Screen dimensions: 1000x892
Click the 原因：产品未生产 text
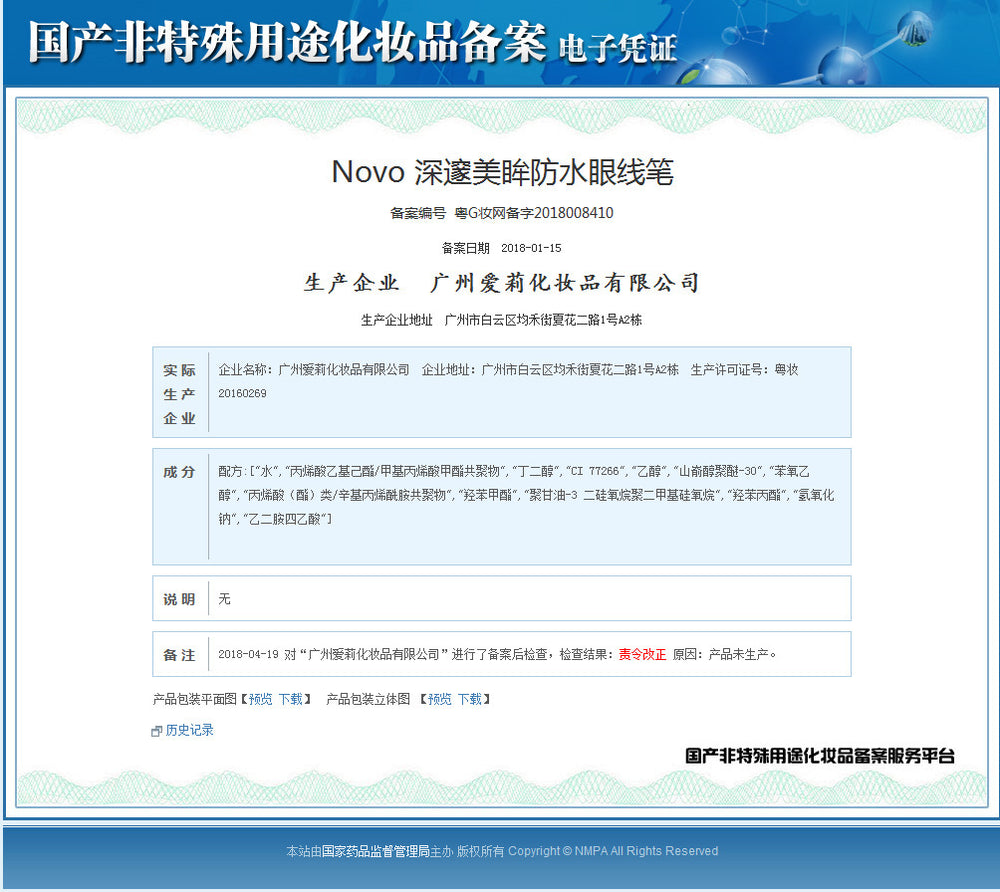[724, 654]
